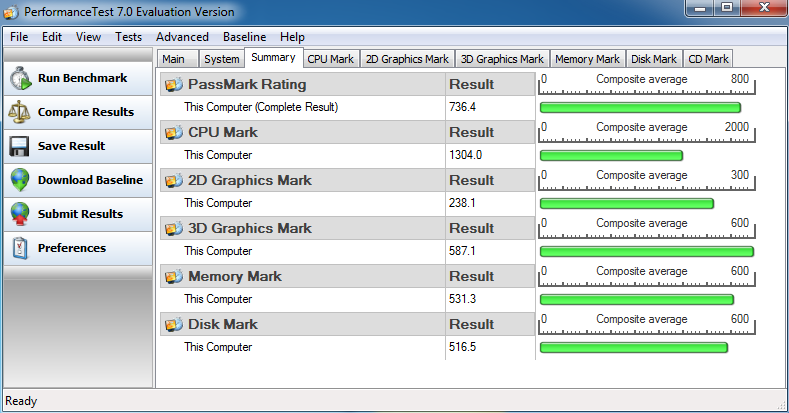
Task: Switch to the Memory Mark tab
Action: pyautogui.click(x=587, y=59)
